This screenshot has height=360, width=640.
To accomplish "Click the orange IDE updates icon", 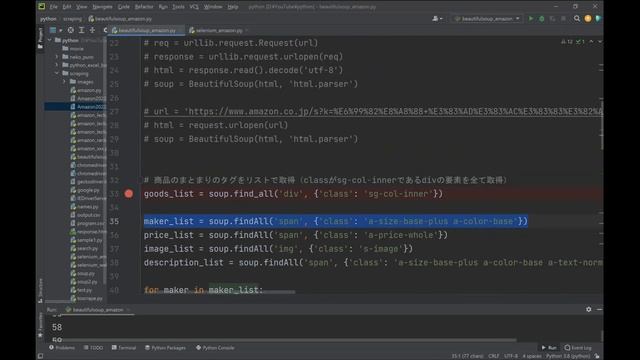I will [588, 19].
